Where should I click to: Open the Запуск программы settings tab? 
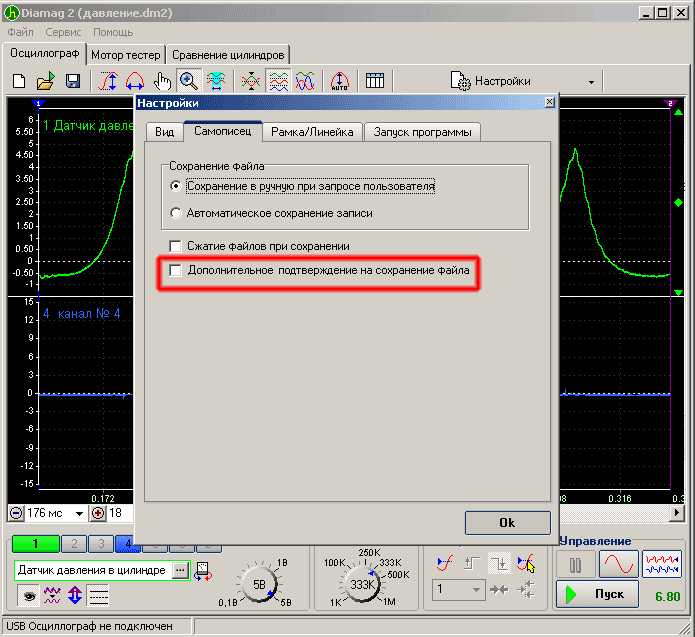(x=422, y=132)
